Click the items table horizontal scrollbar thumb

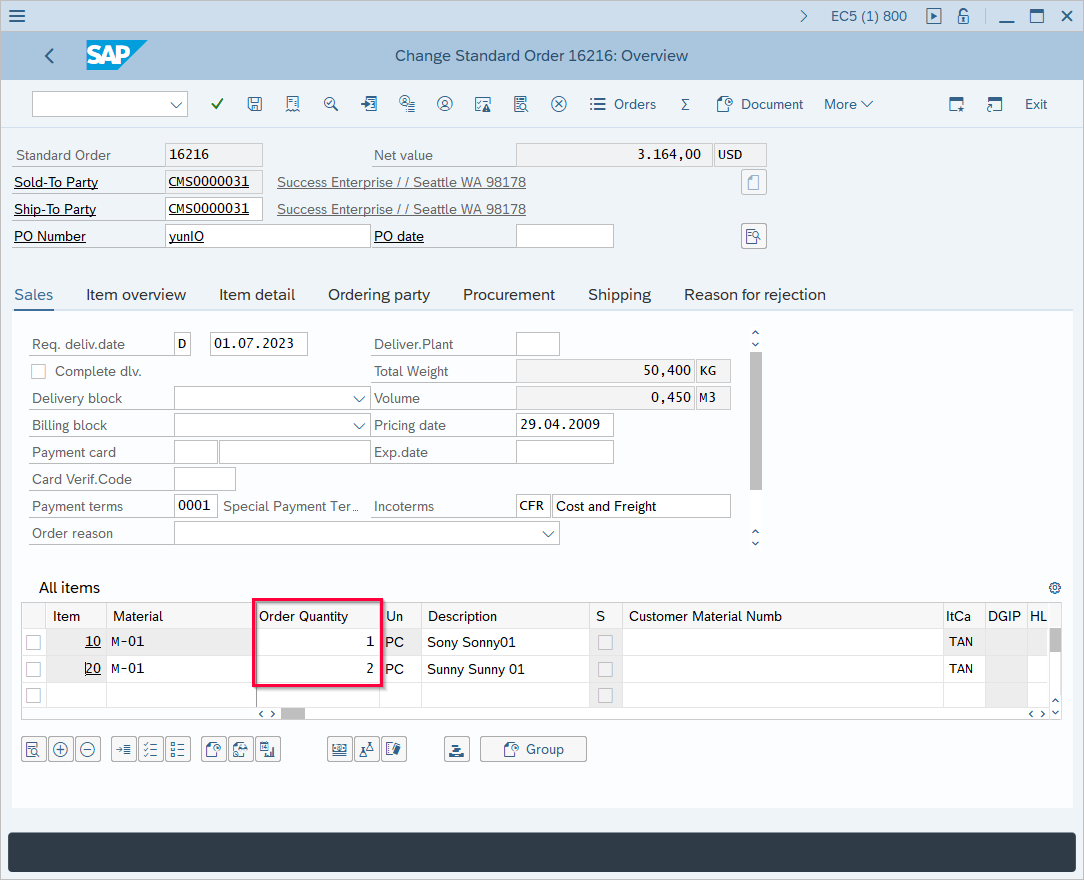(292, 713)
